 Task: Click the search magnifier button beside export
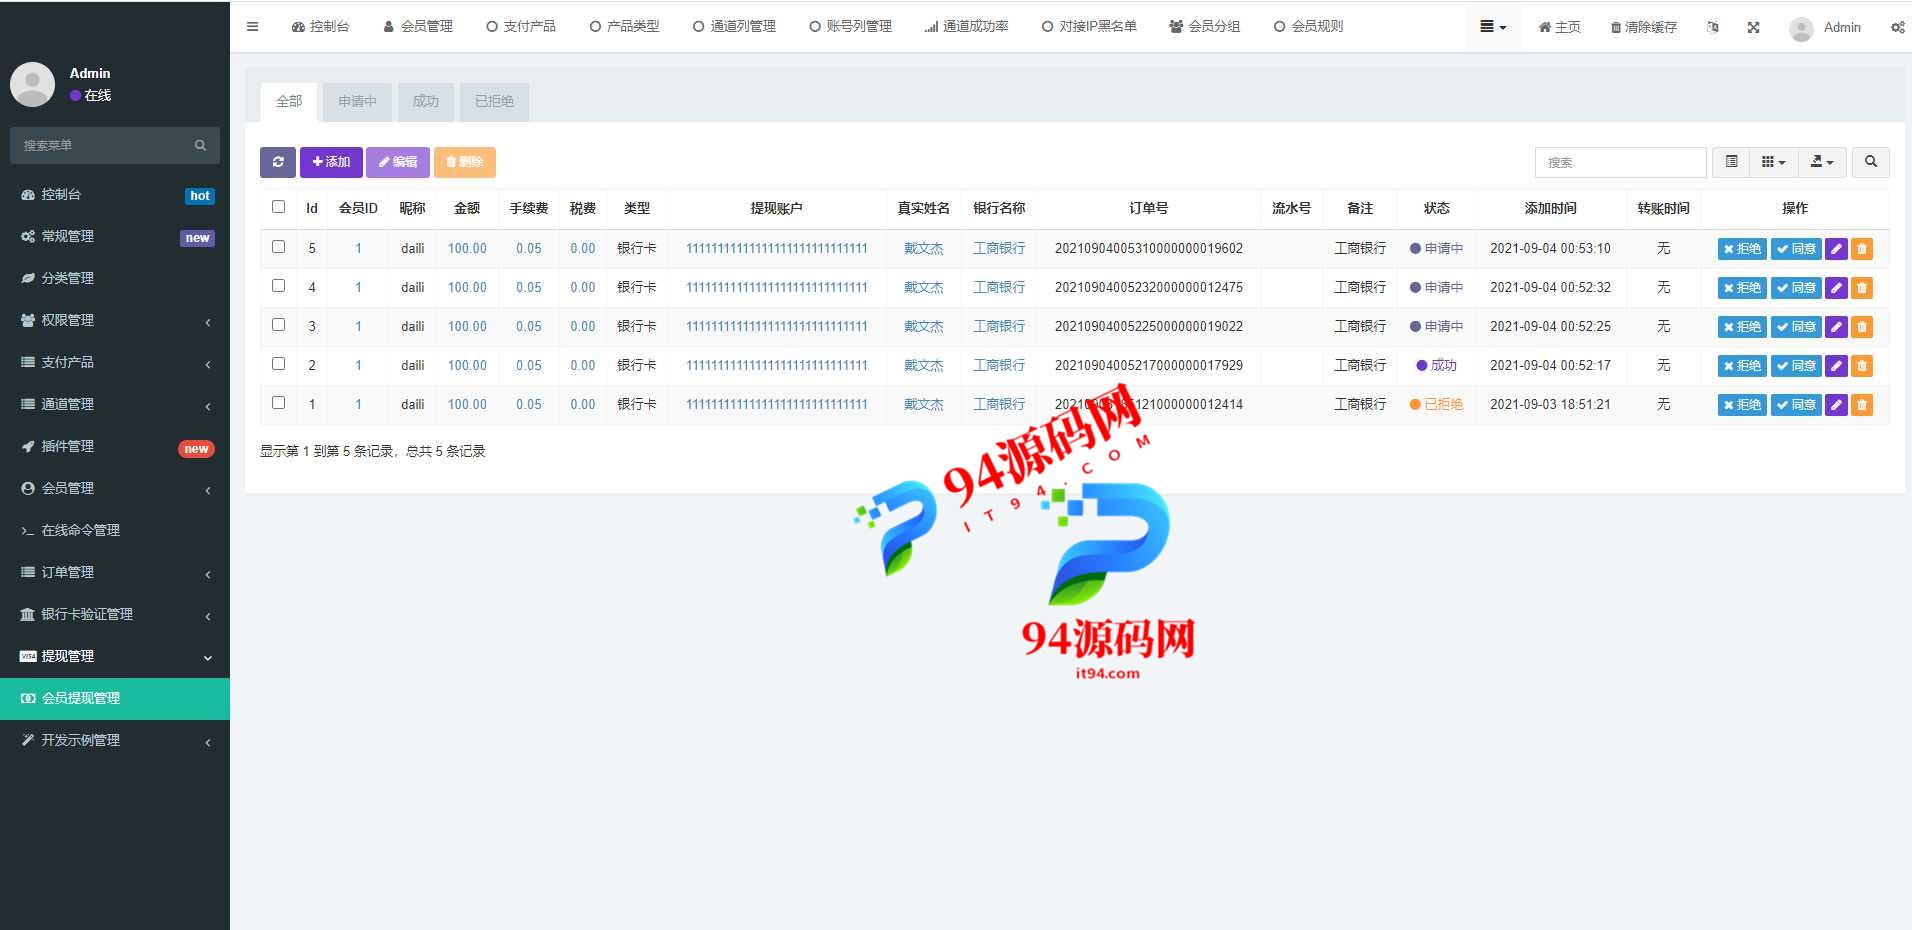1871,162
